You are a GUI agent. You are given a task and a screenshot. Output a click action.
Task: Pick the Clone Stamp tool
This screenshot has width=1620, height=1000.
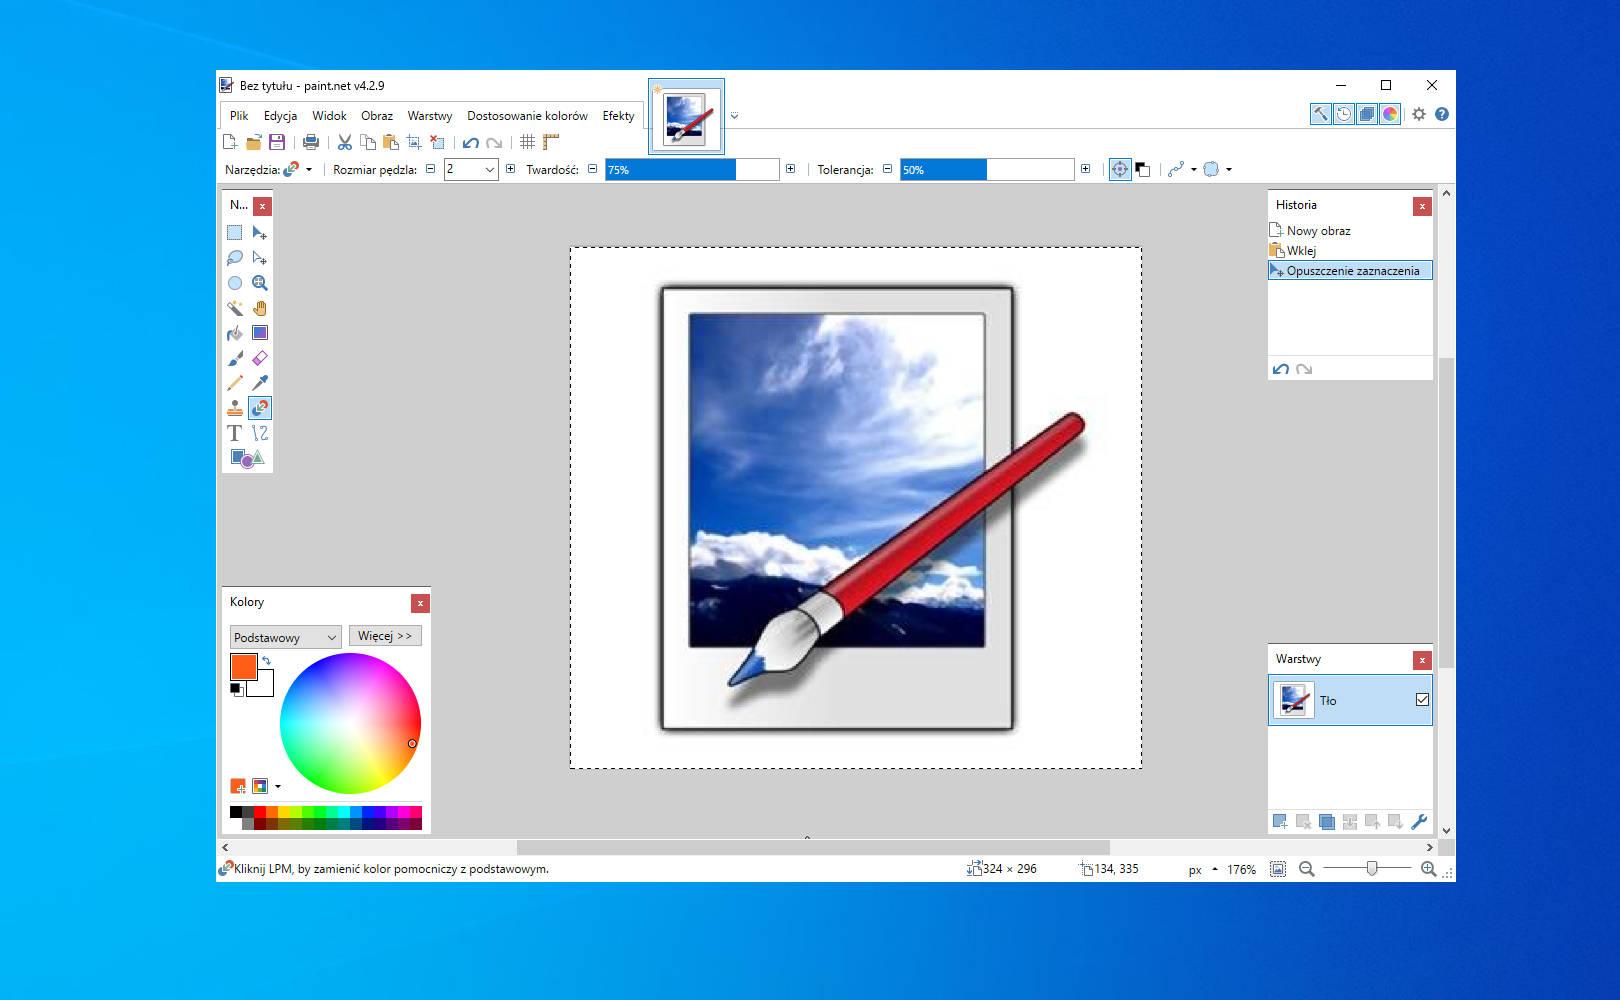tap(234, 406)
